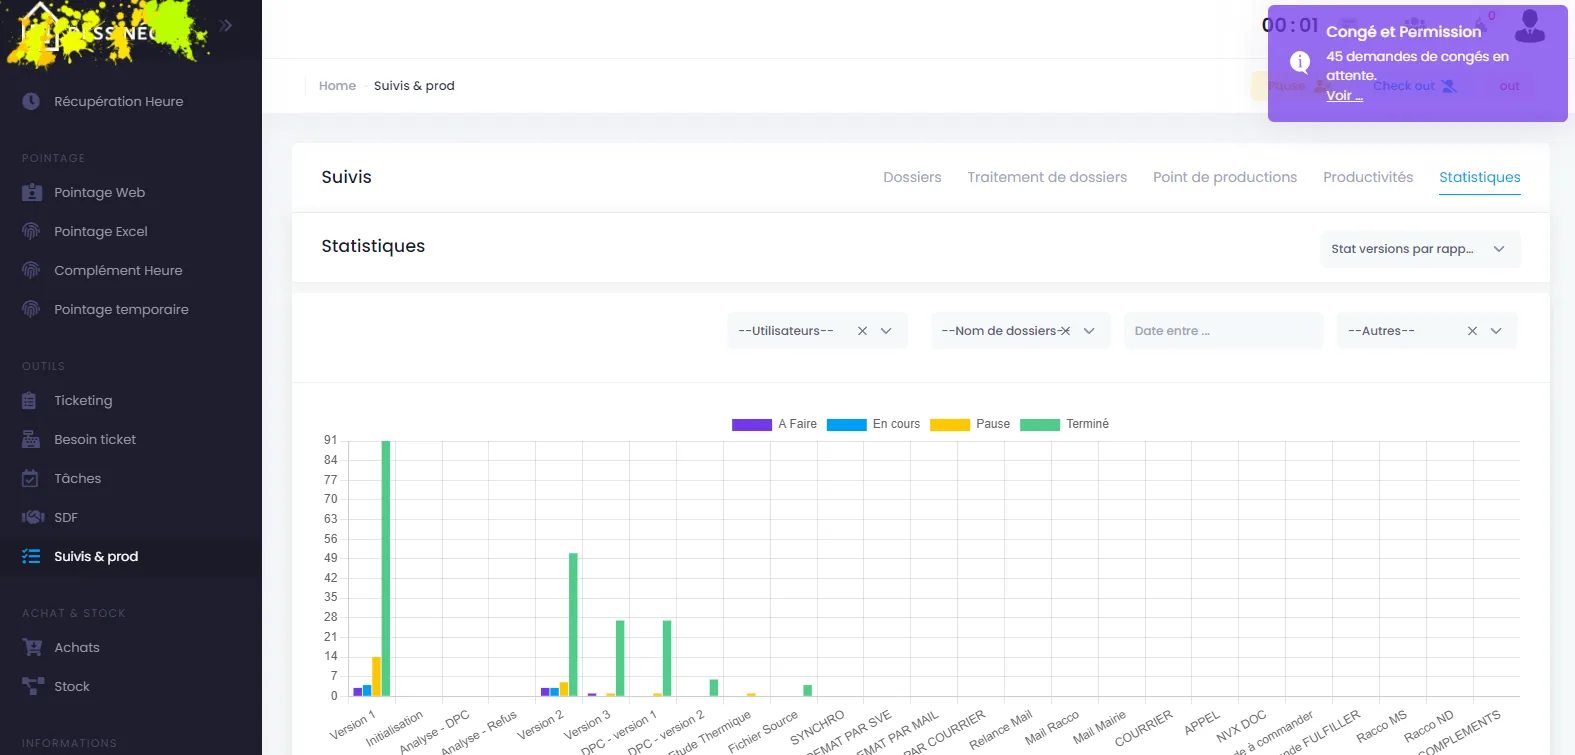Open Besoin ticket using its icon
This screenshot has width=1575, height=755.
point(31,439)
